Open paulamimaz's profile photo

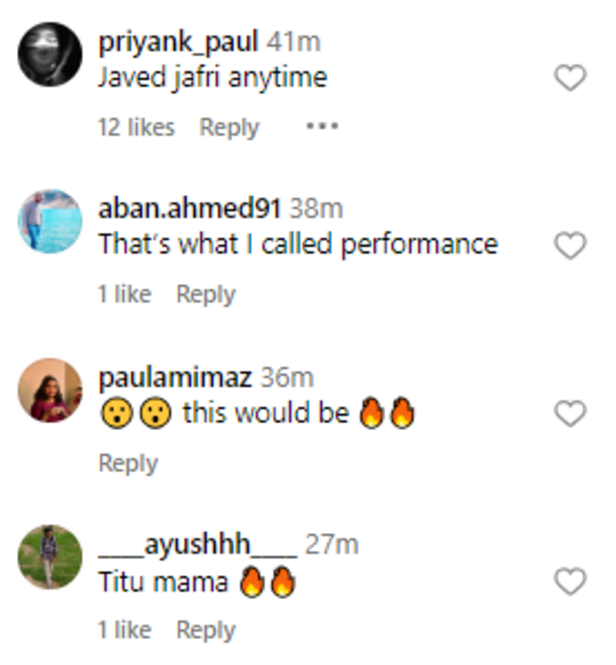tap(50, 390)
